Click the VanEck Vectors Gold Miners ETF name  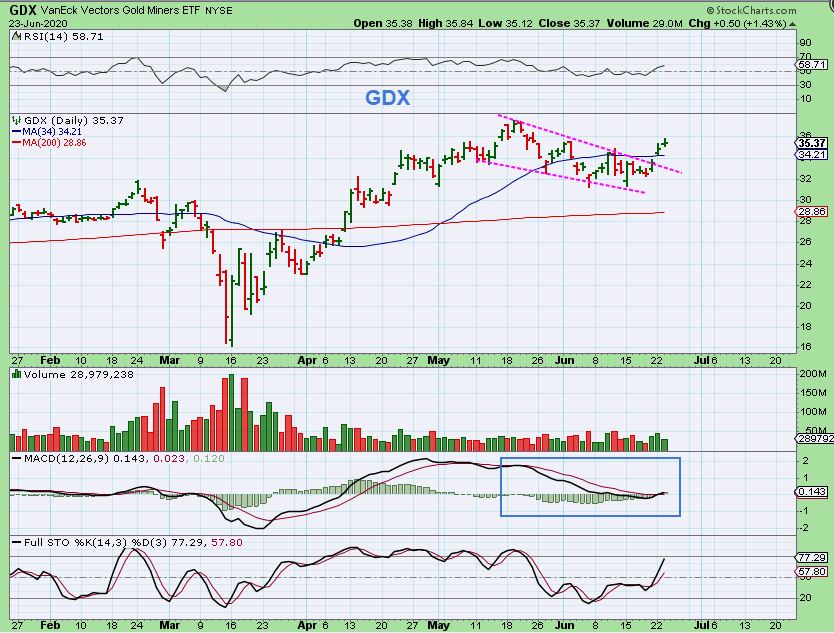tap(122, 10)
